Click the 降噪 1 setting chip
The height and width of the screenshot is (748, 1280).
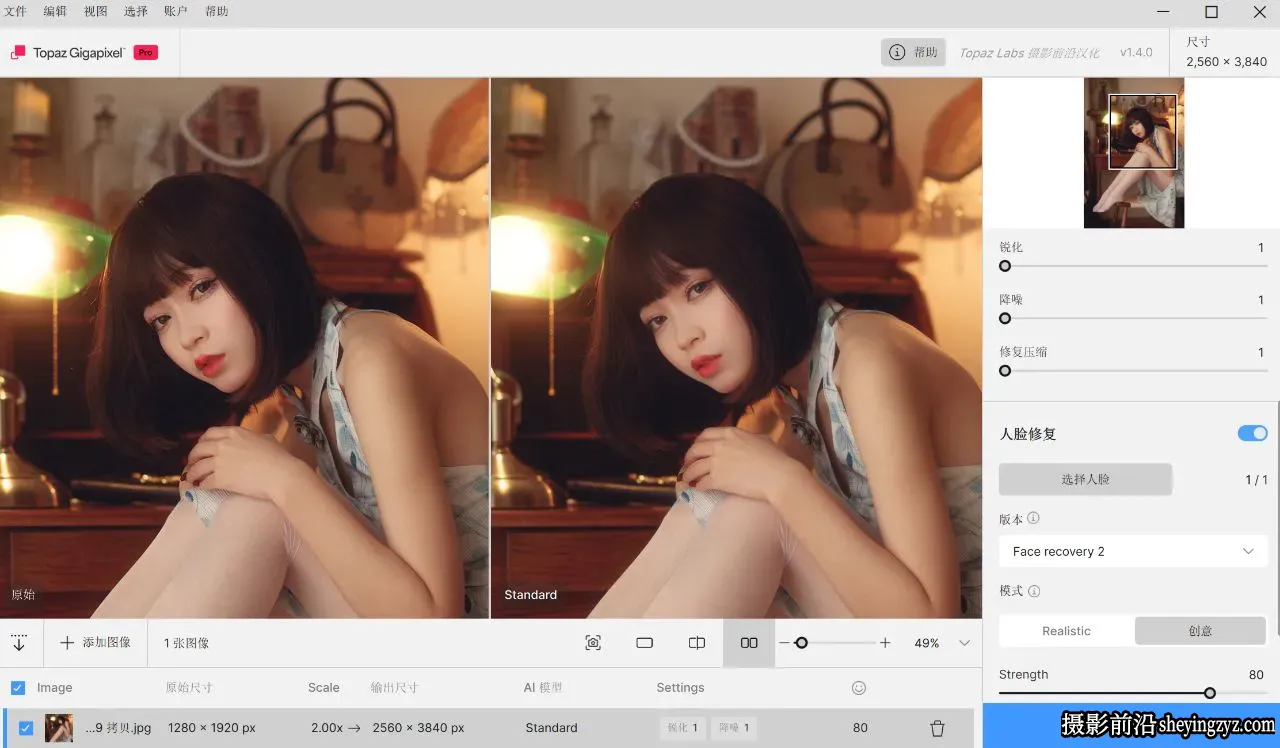pos(733,728)
